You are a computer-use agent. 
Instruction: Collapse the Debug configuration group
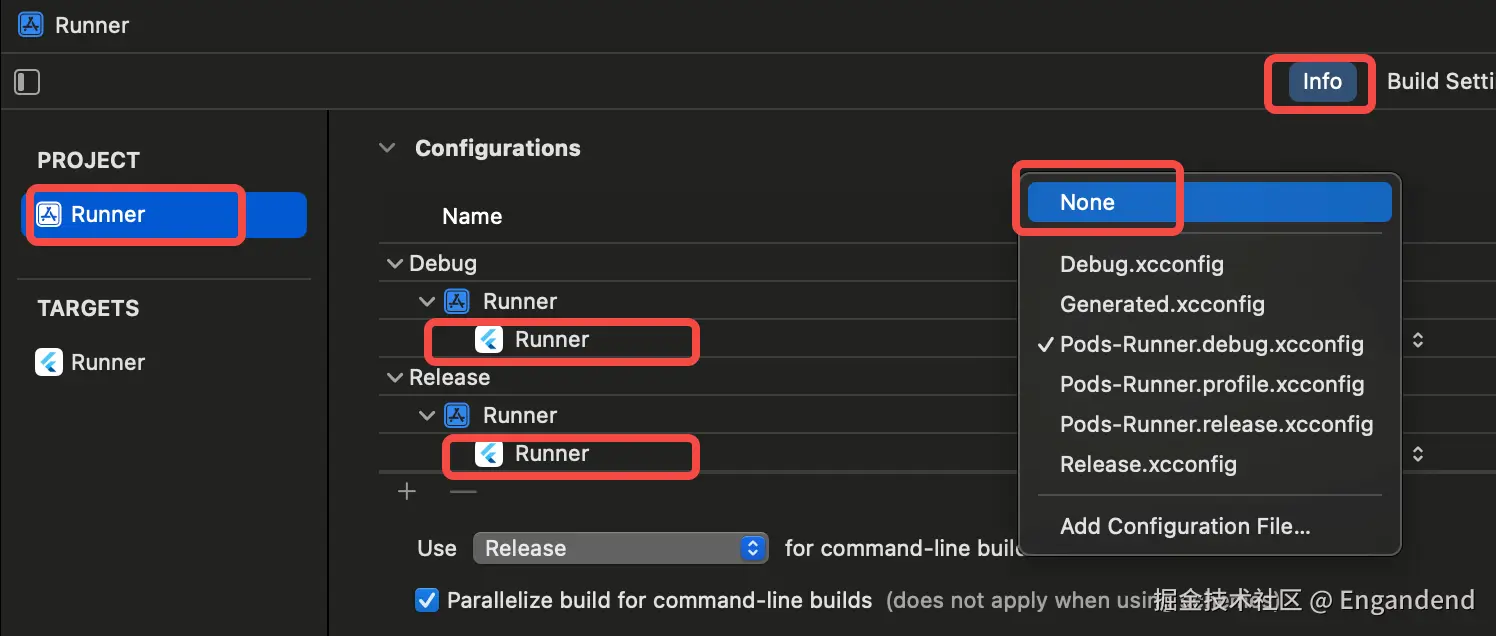tap(396, 264)
